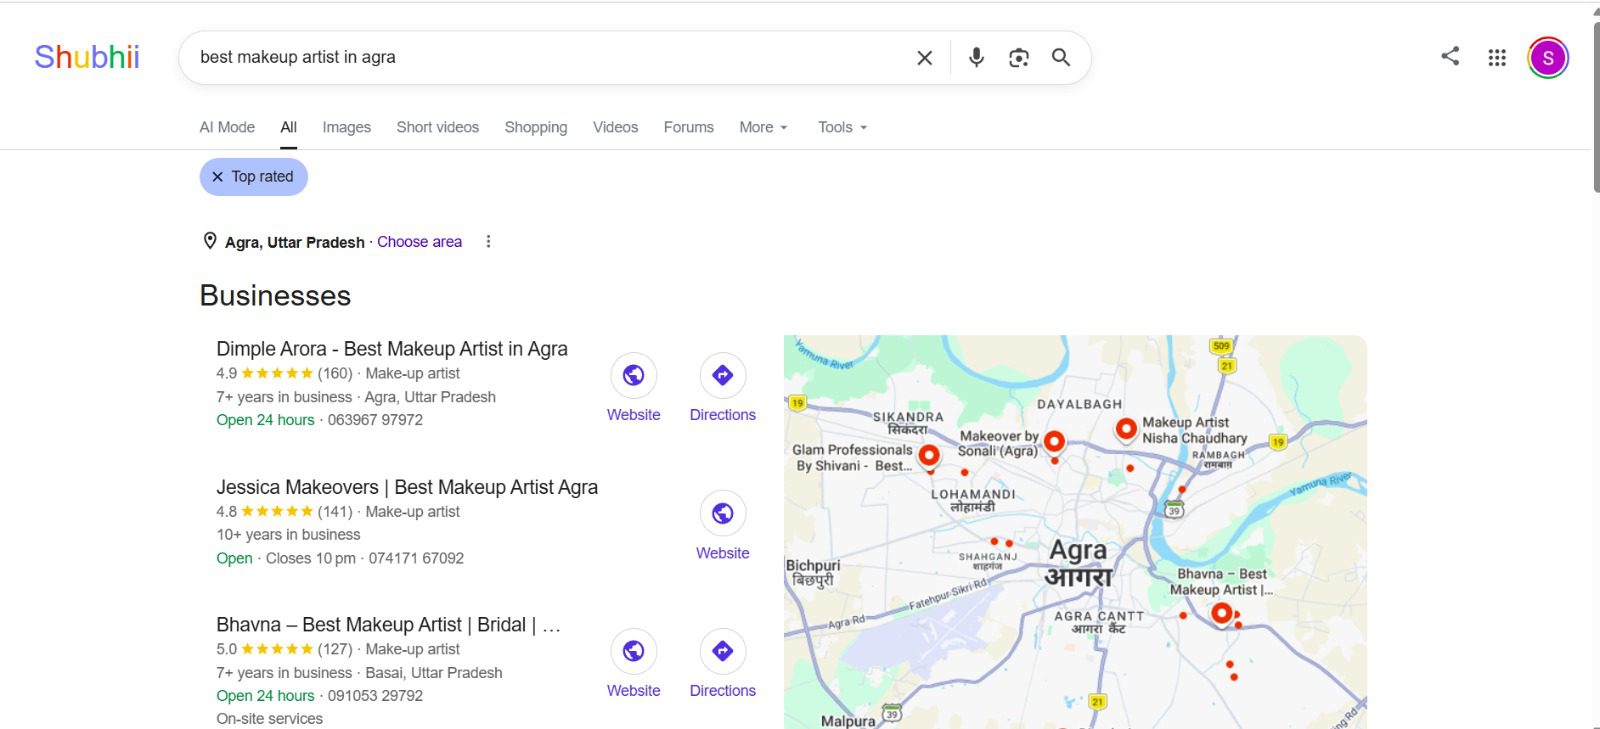
Task: Open the three-dot menu beside Choose area
Action: point(488,242)
